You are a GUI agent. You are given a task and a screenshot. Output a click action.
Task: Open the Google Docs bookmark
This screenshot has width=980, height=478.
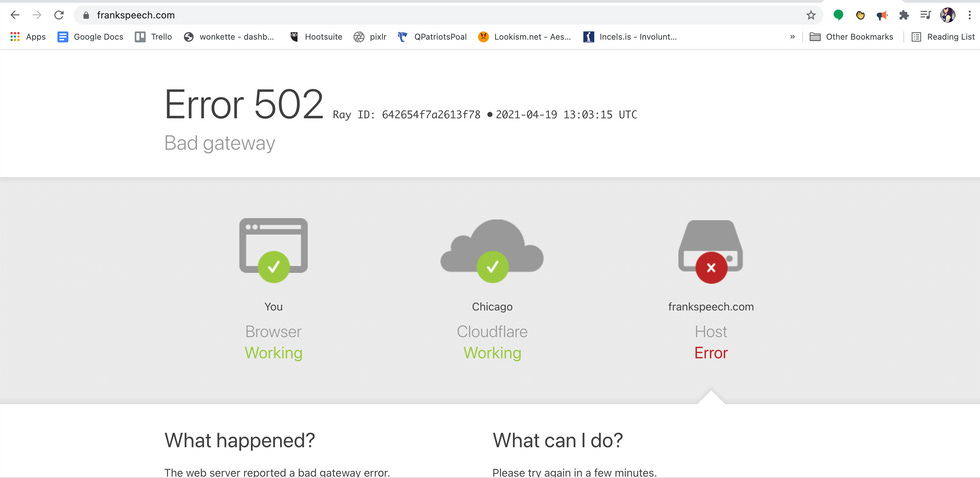click(x=91, y=37)
